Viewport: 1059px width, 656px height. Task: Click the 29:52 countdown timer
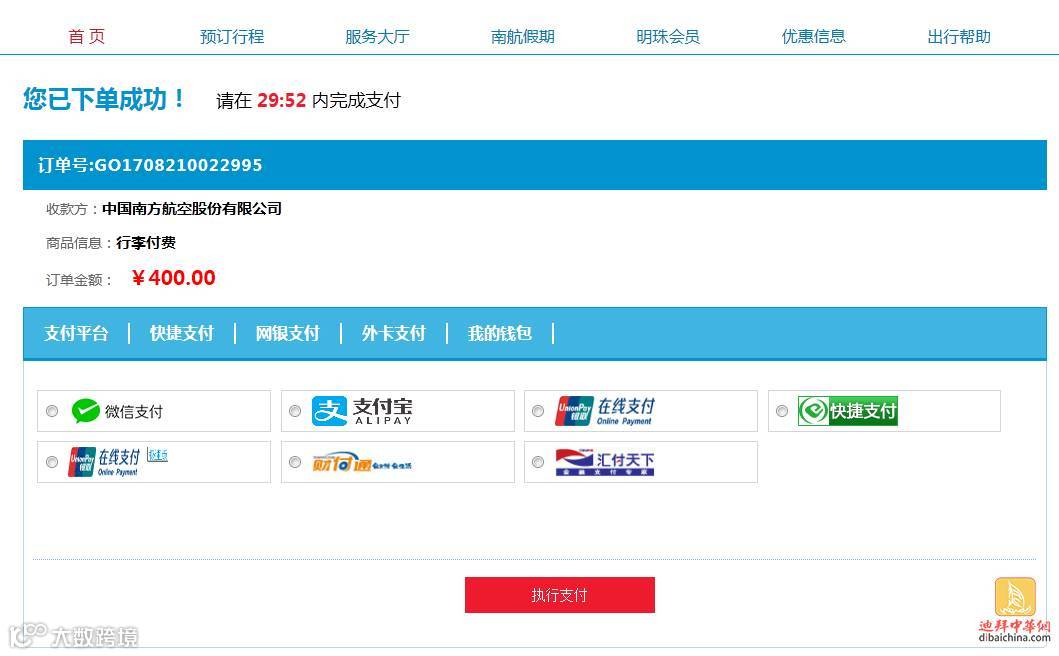(282, 101)
